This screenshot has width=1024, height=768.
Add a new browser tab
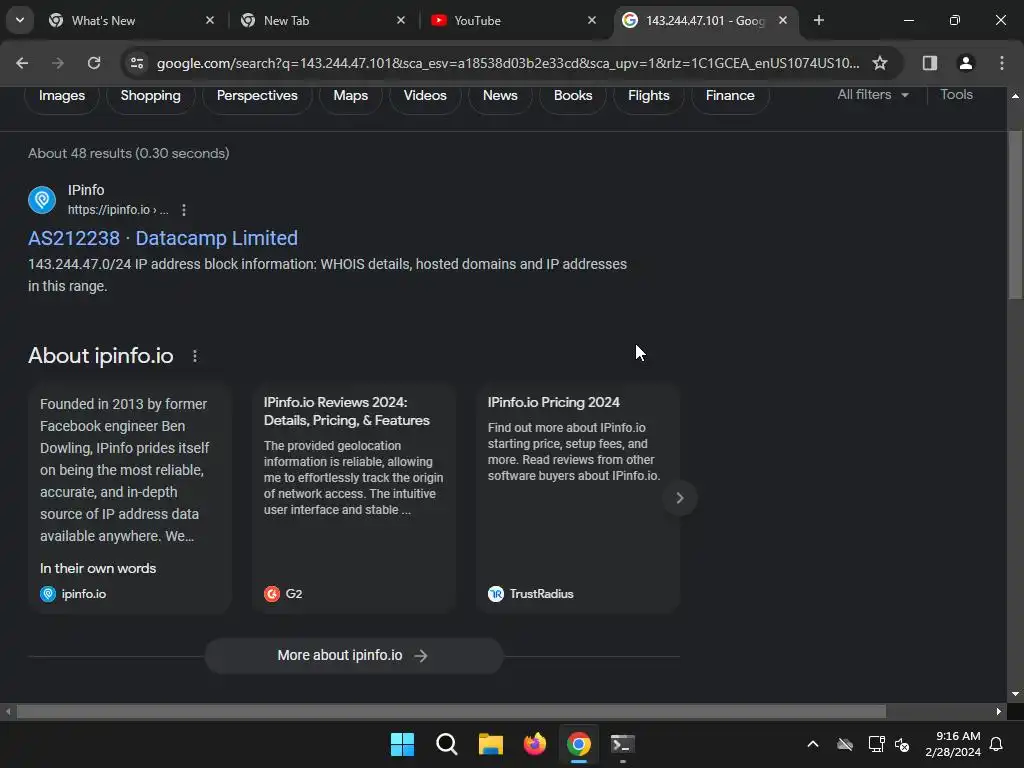pos(819,20)
